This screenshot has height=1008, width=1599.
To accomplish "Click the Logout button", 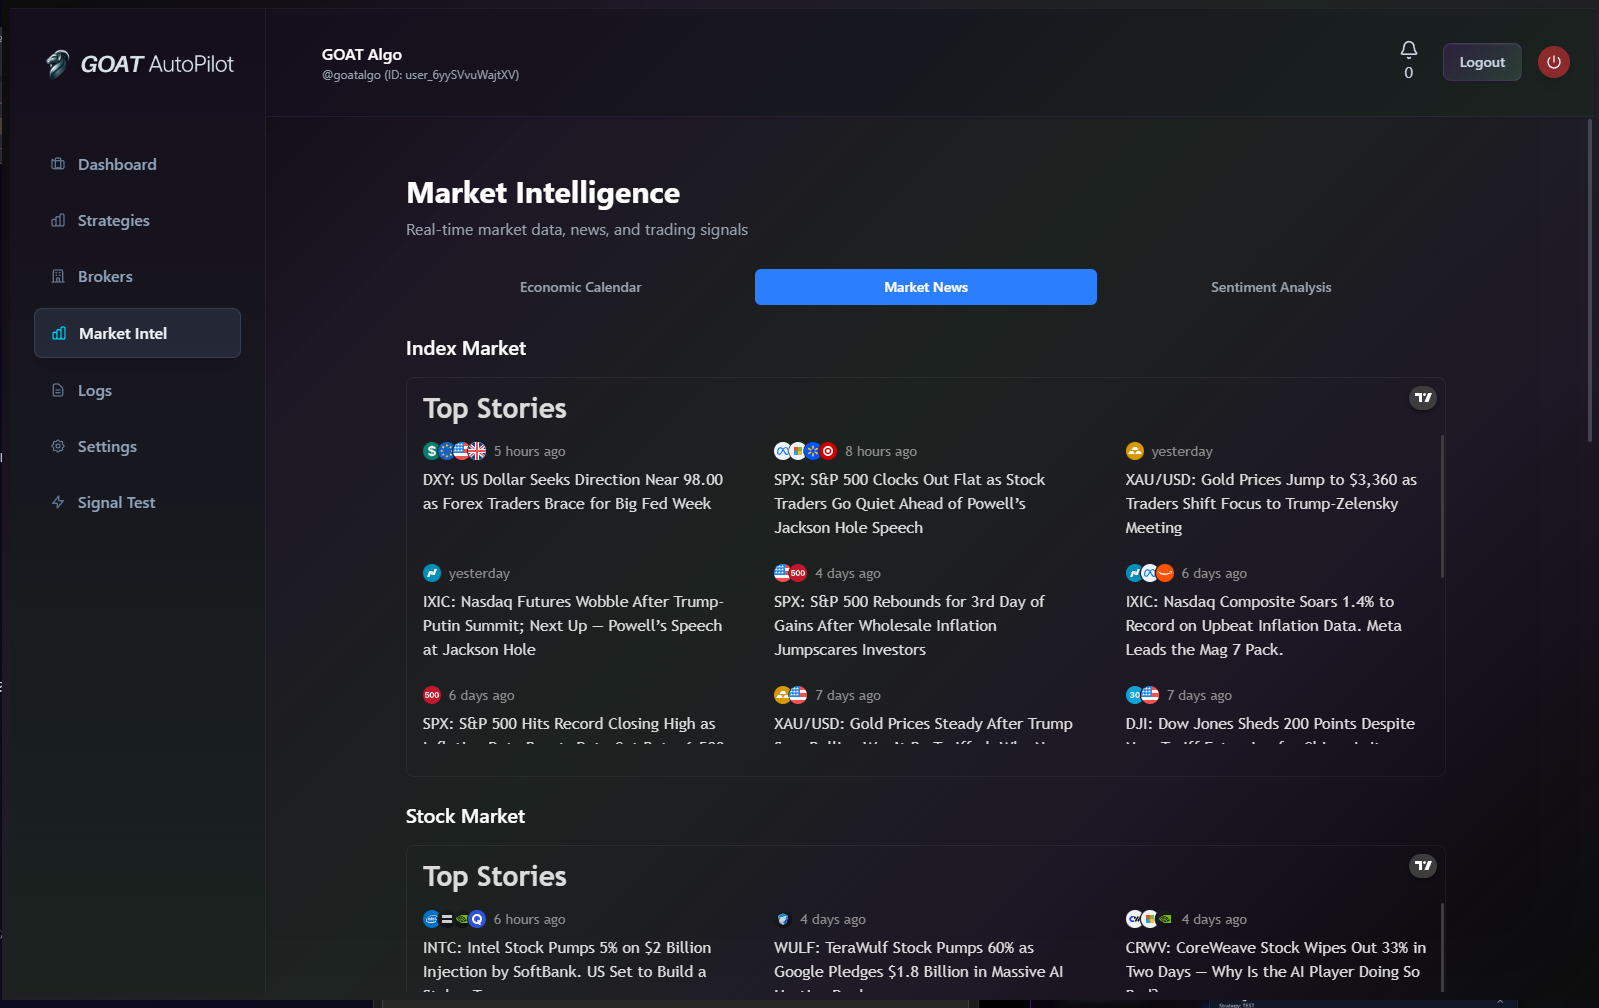I will pyautogui.click(x=1482, y=62).
